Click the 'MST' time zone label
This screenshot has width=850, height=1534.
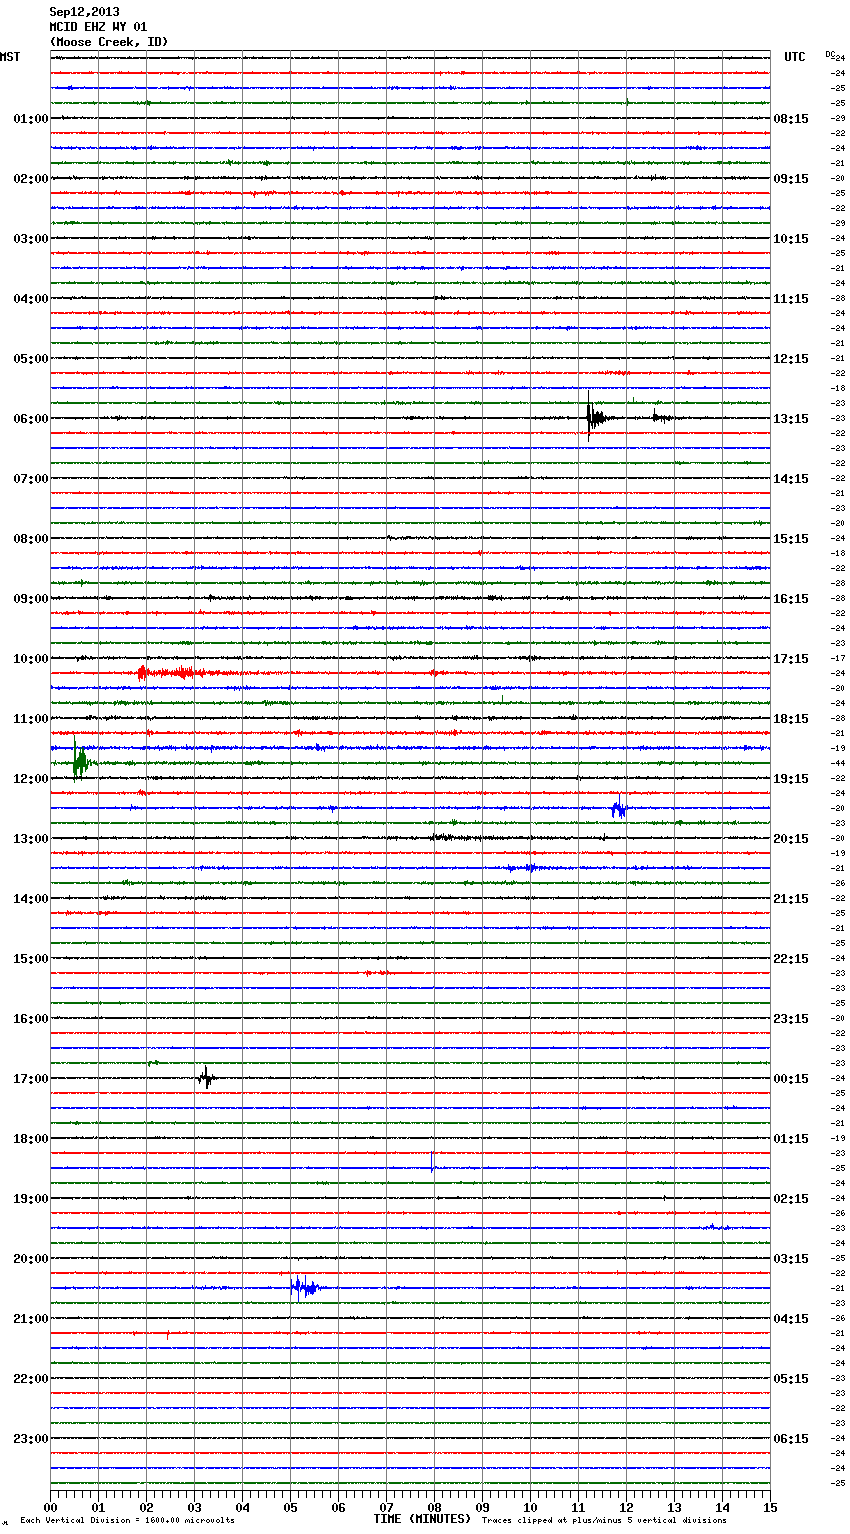[10, 57]
